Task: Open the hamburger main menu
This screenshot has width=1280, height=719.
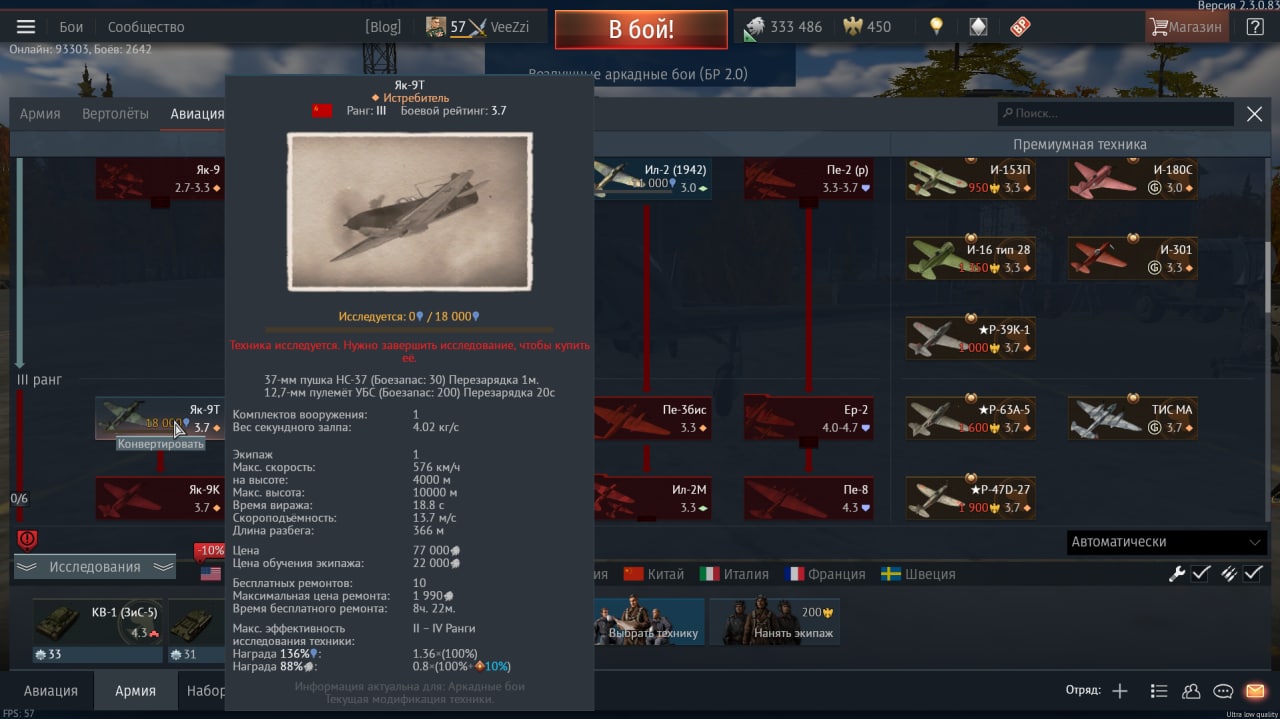Action: (25, 27)
